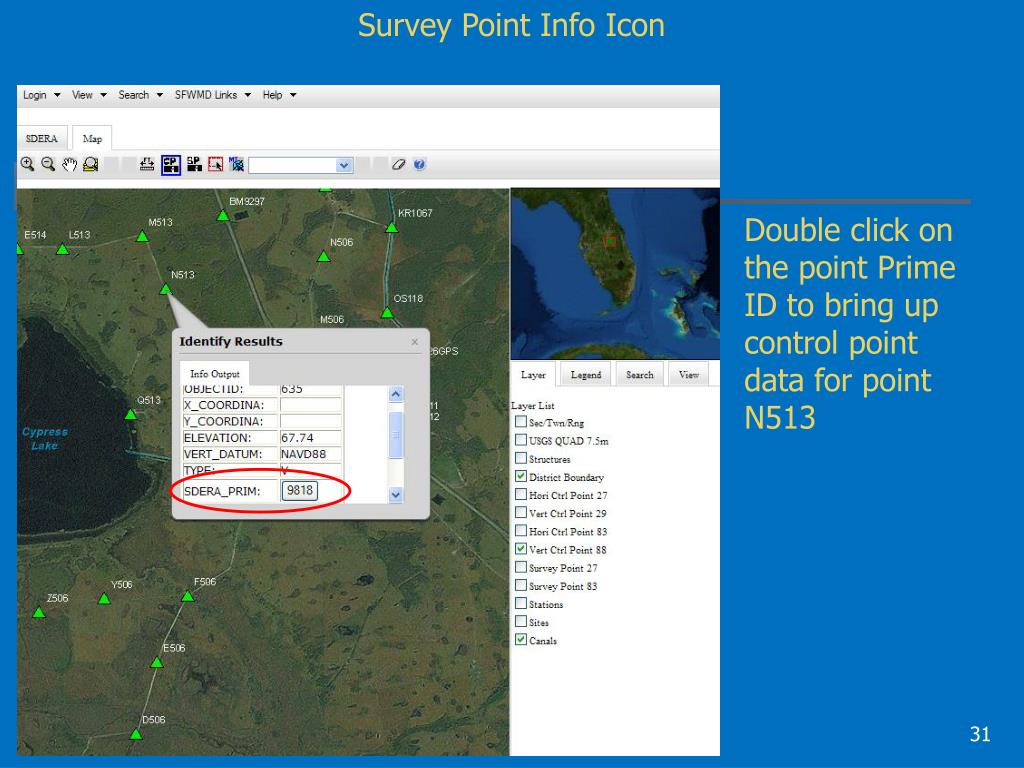Close the Identify Results popup
The width and height of the screenshot is (1024, 768).
click(415, 342)
